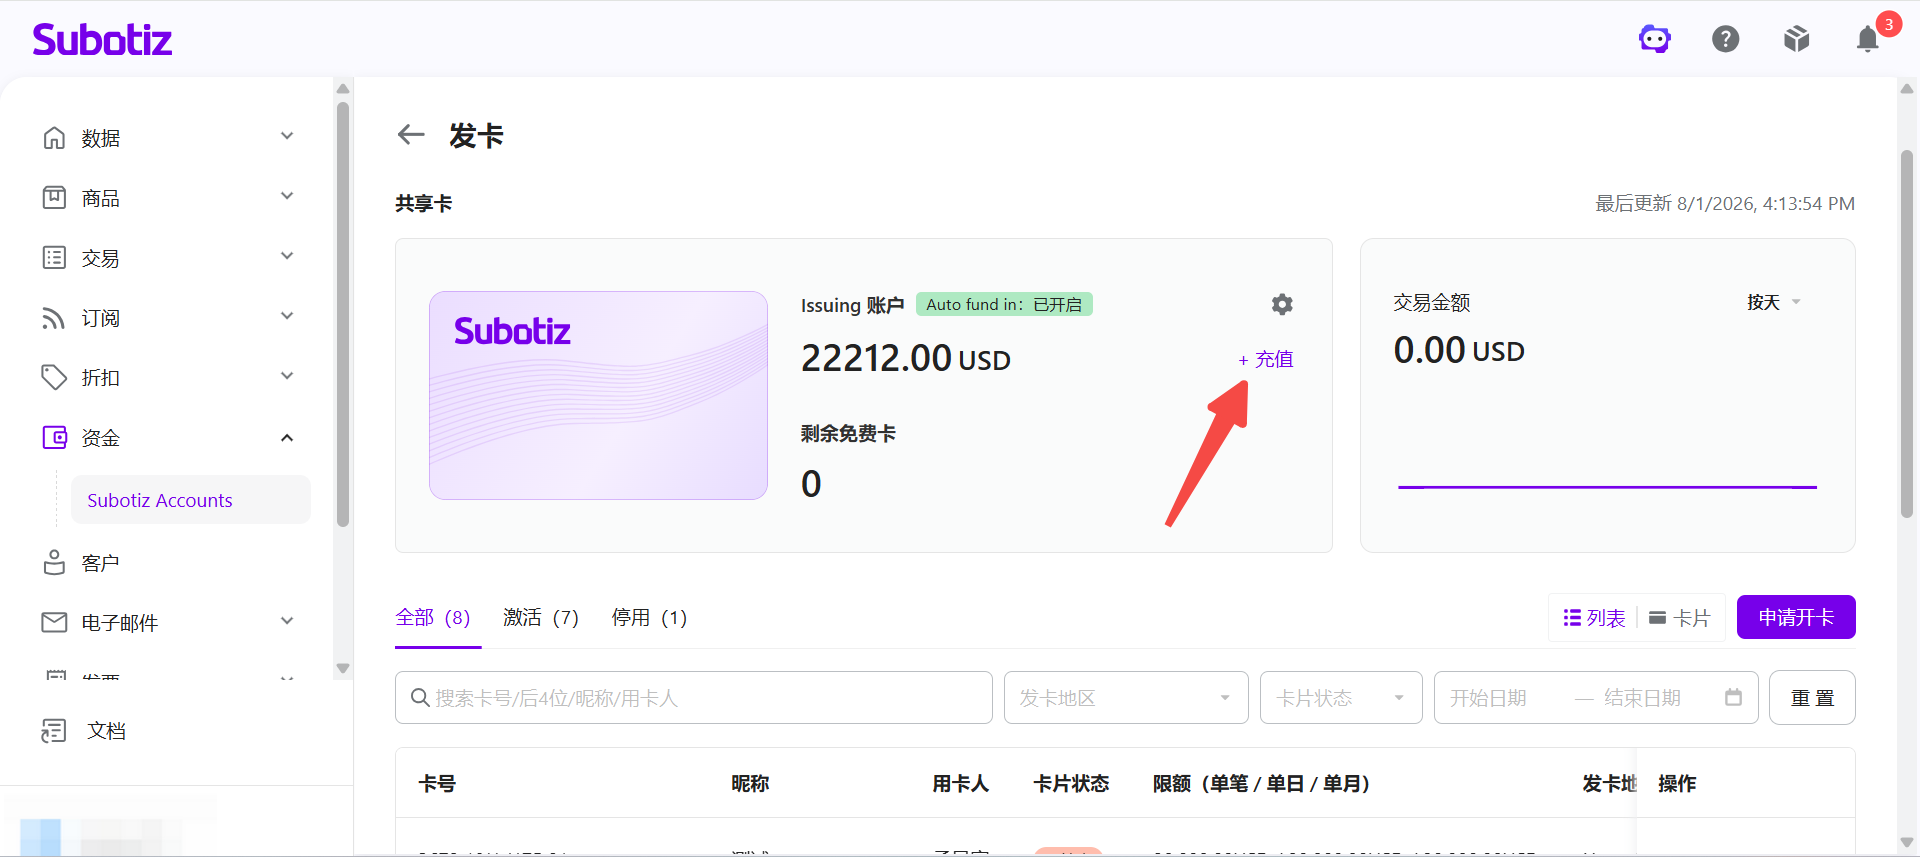Click the 重置 reset button
The height and width of the screenshot is (857, 1920).
coord(1812,697)
